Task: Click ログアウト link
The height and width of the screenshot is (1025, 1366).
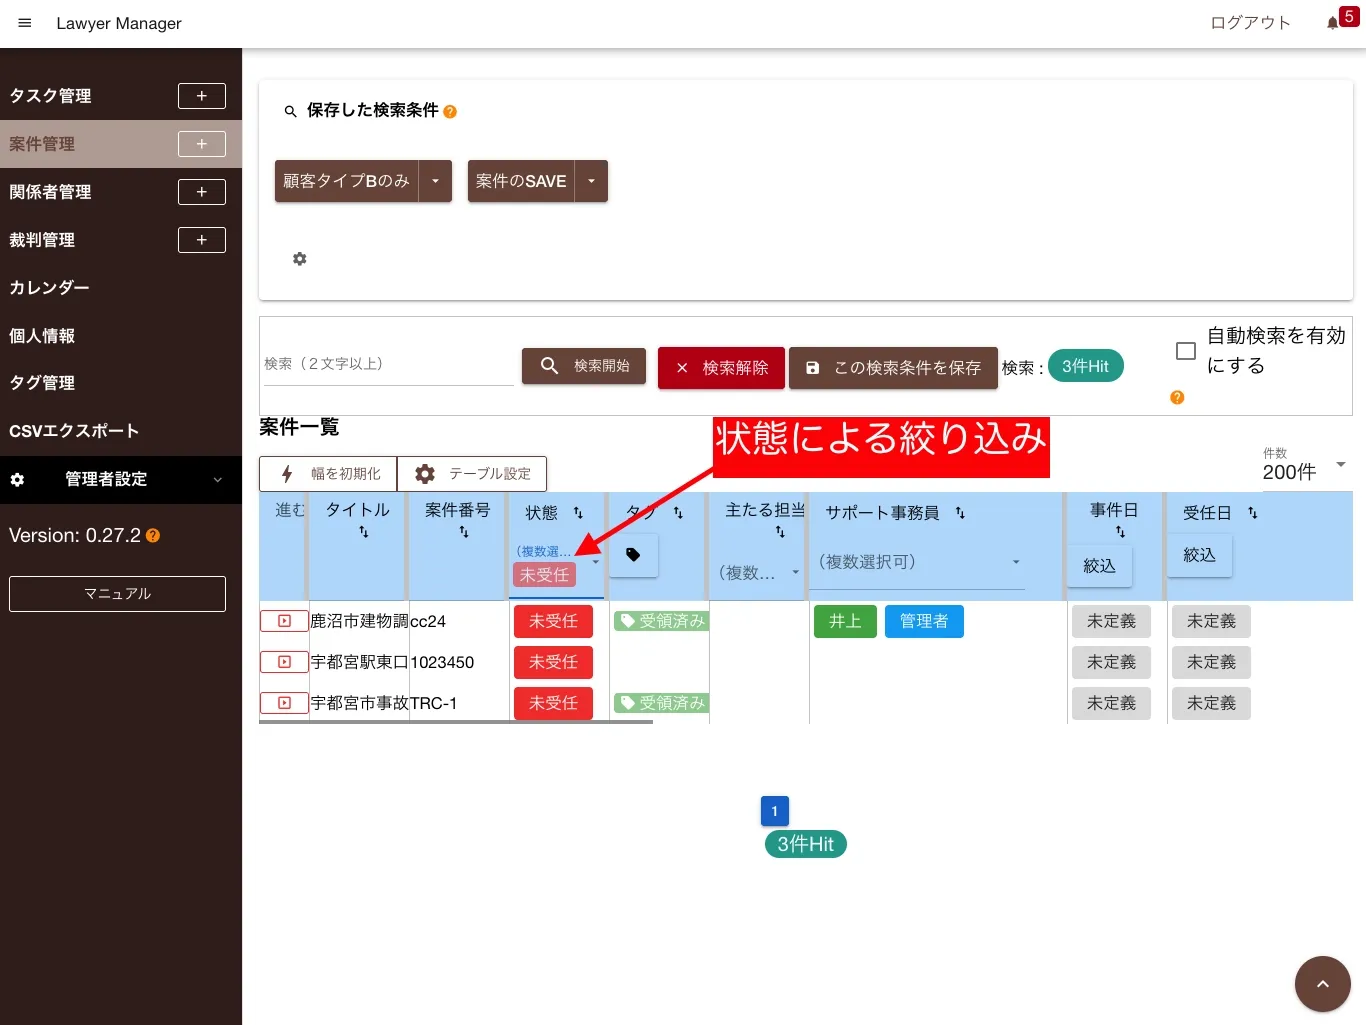Action: coord(1250,23)
